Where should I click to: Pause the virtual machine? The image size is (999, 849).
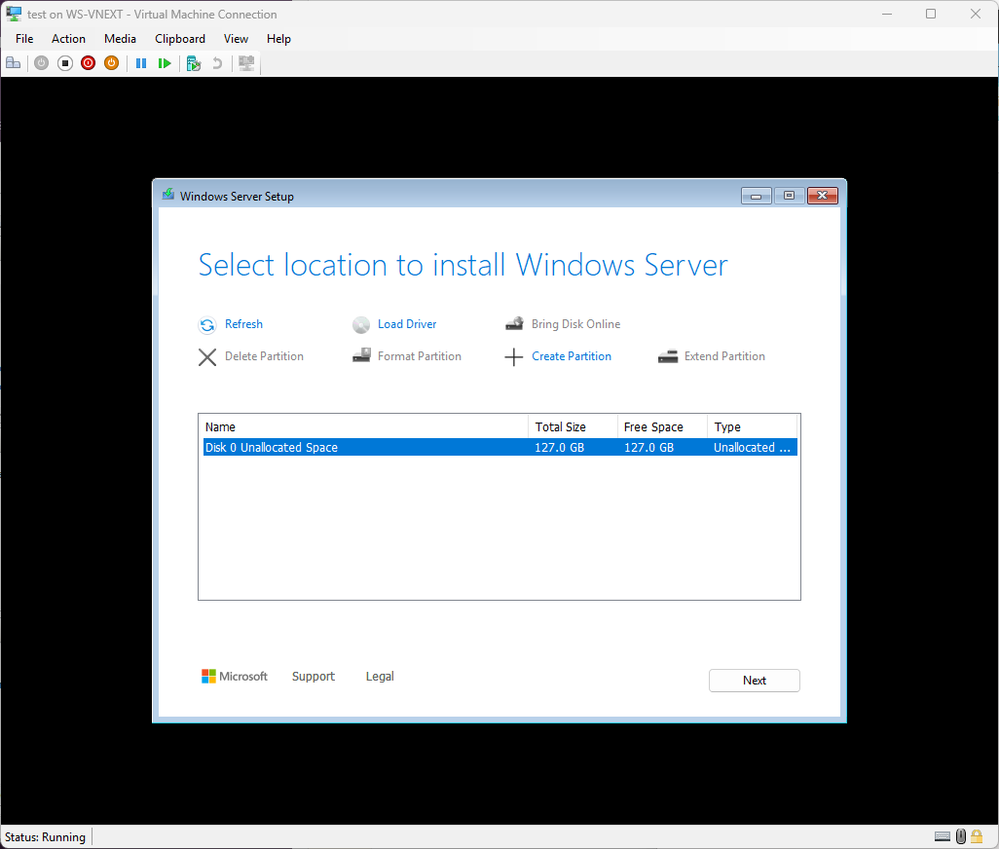[141, 63]
